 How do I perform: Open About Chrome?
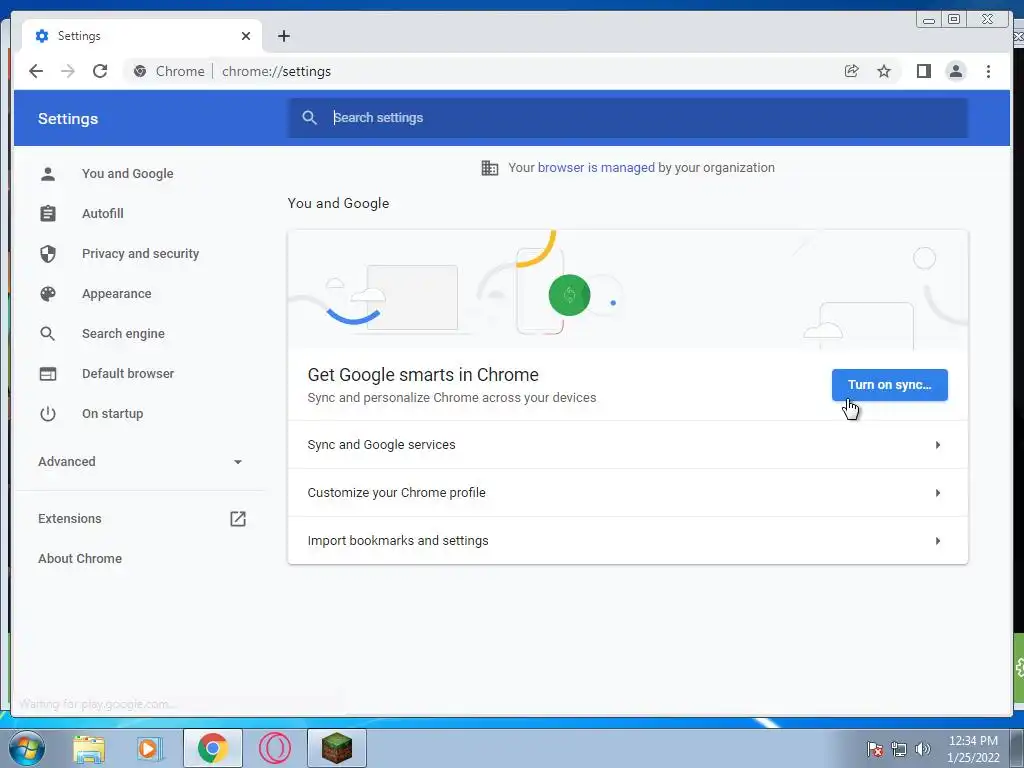tap(80, 558)
